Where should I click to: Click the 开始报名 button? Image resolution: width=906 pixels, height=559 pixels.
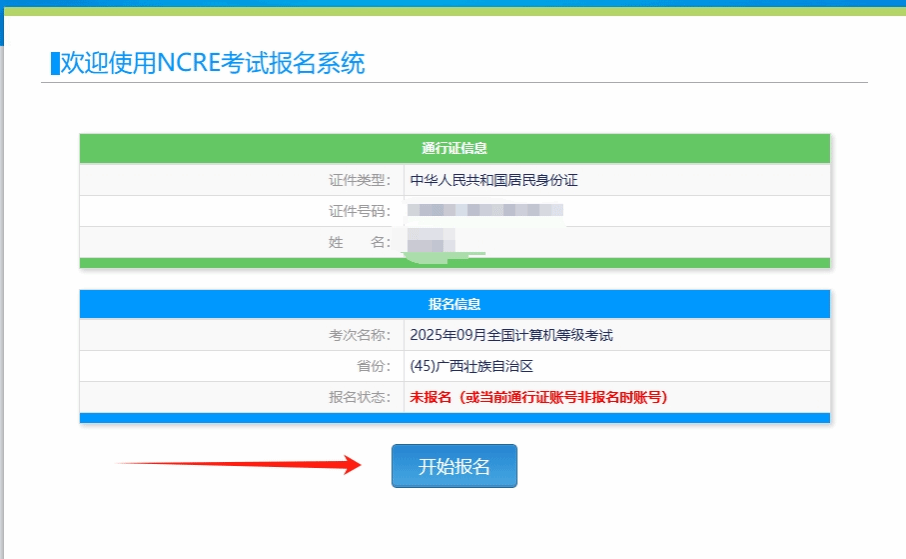point(454,466)
